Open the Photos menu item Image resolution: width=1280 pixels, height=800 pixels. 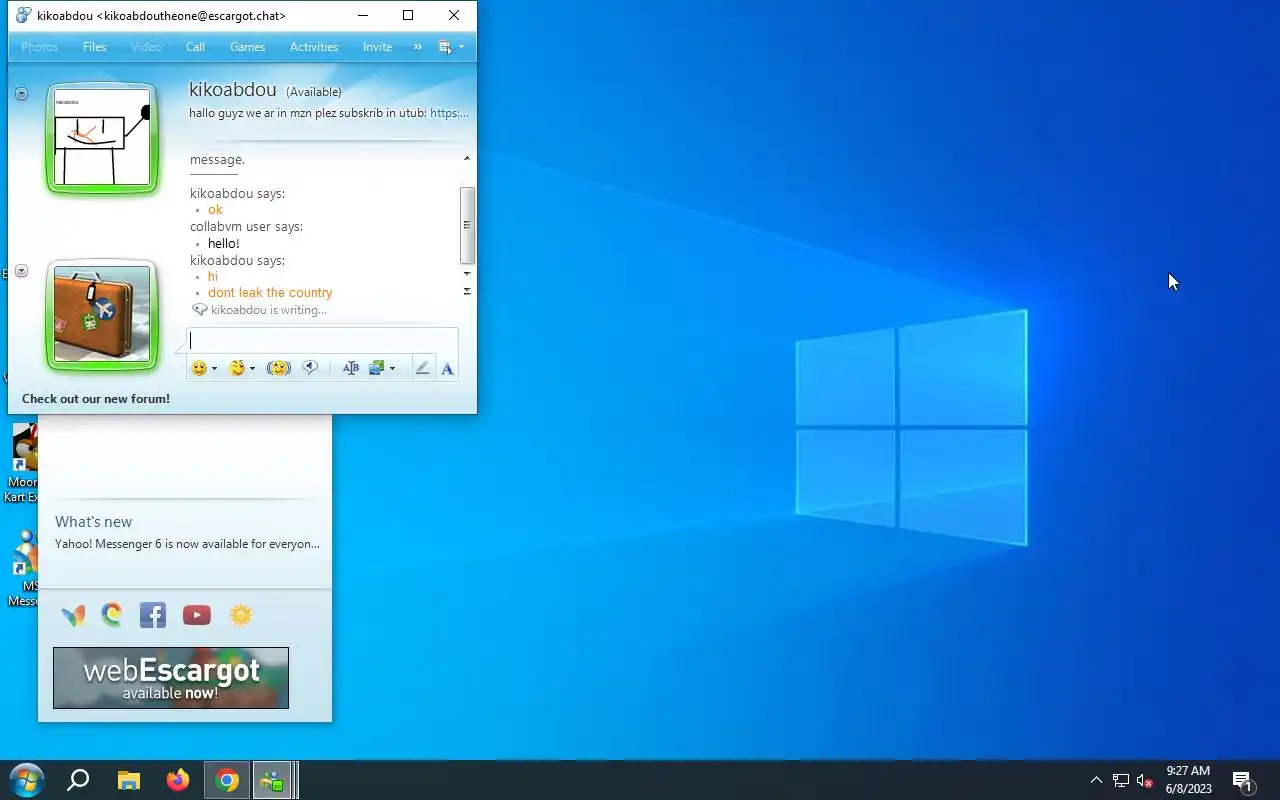click(40, 47)
